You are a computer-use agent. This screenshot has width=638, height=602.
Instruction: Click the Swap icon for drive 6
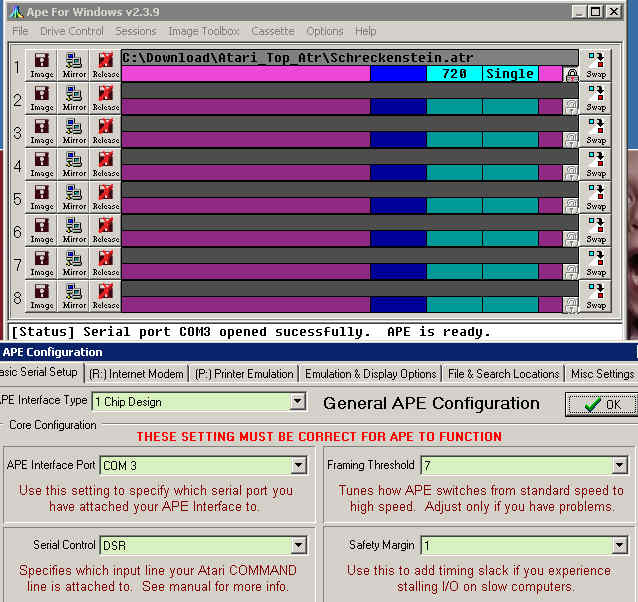(596, 230)
